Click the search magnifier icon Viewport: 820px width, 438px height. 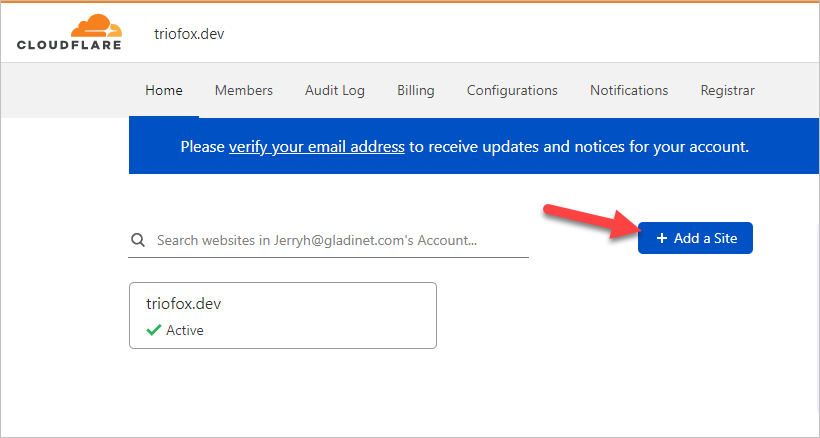[138, 240]
